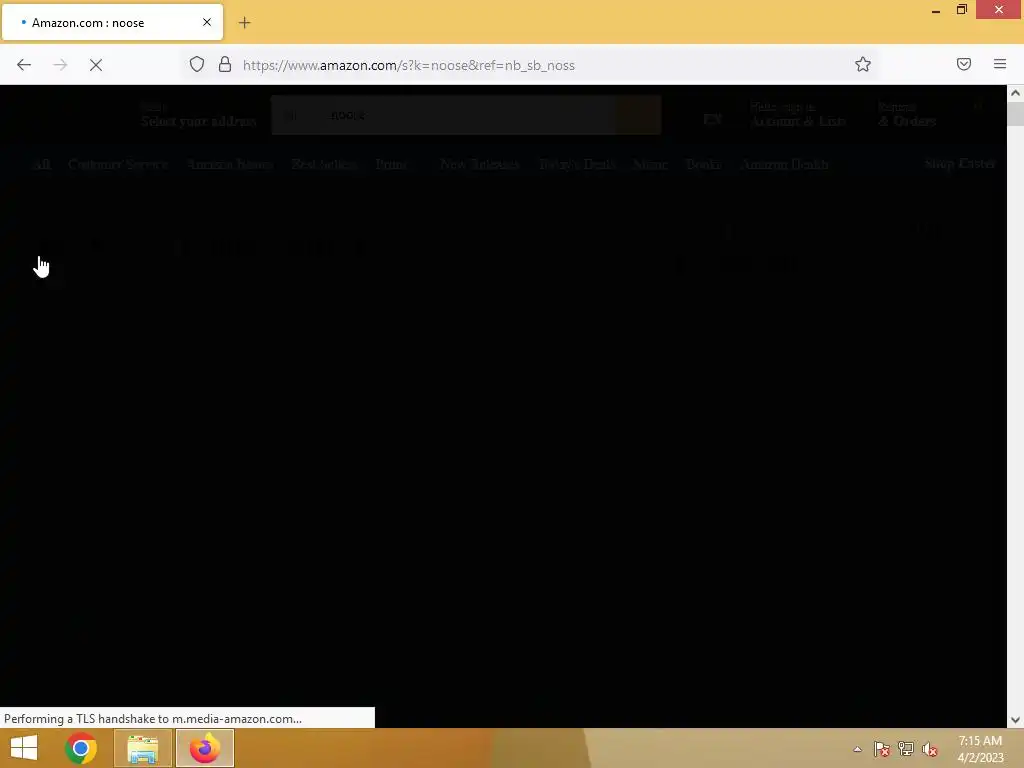This screenshot has height=768, width=1024.
Task: Show hidden system tray icons
Action: [857, 749]
